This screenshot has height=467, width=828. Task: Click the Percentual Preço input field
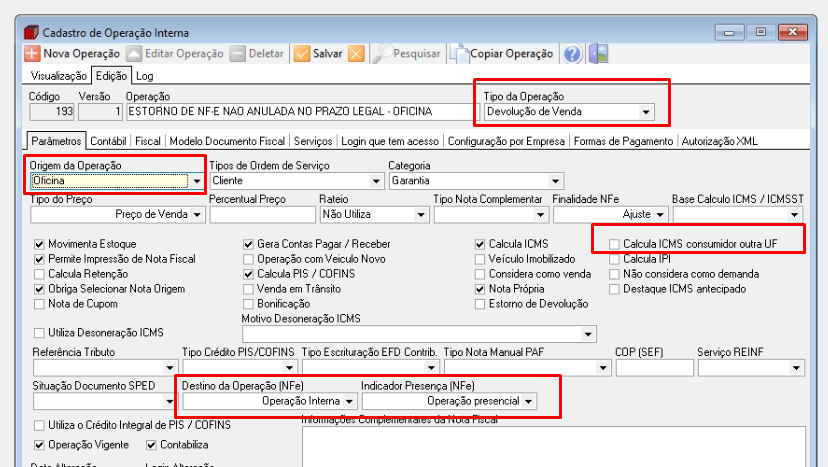(x=262, y=214)
